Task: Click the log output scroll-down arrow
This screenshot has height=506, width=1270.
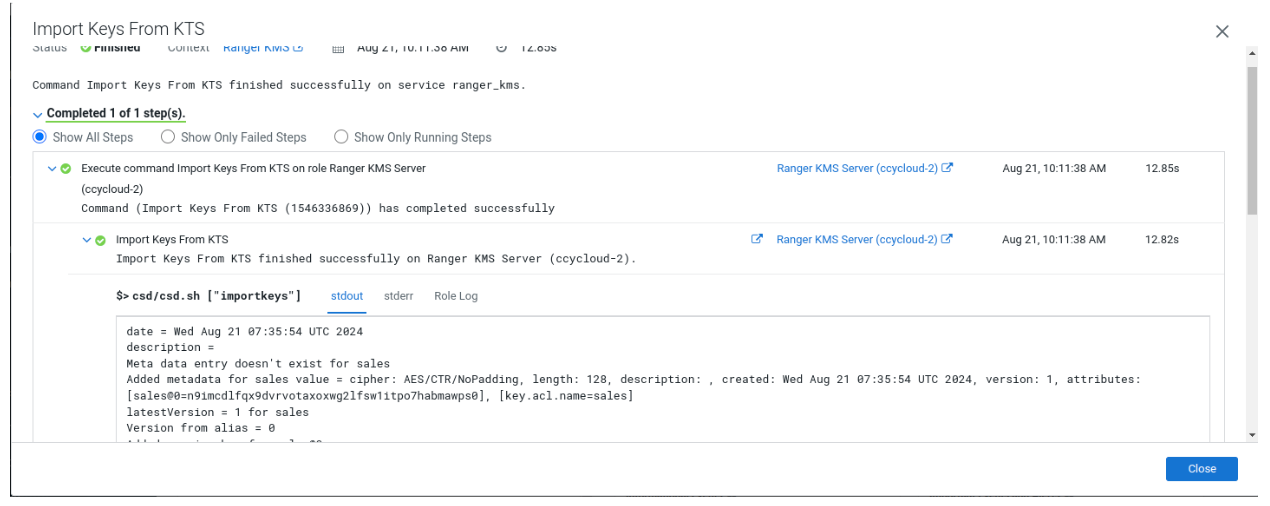Action: [x=1252, y=435]
